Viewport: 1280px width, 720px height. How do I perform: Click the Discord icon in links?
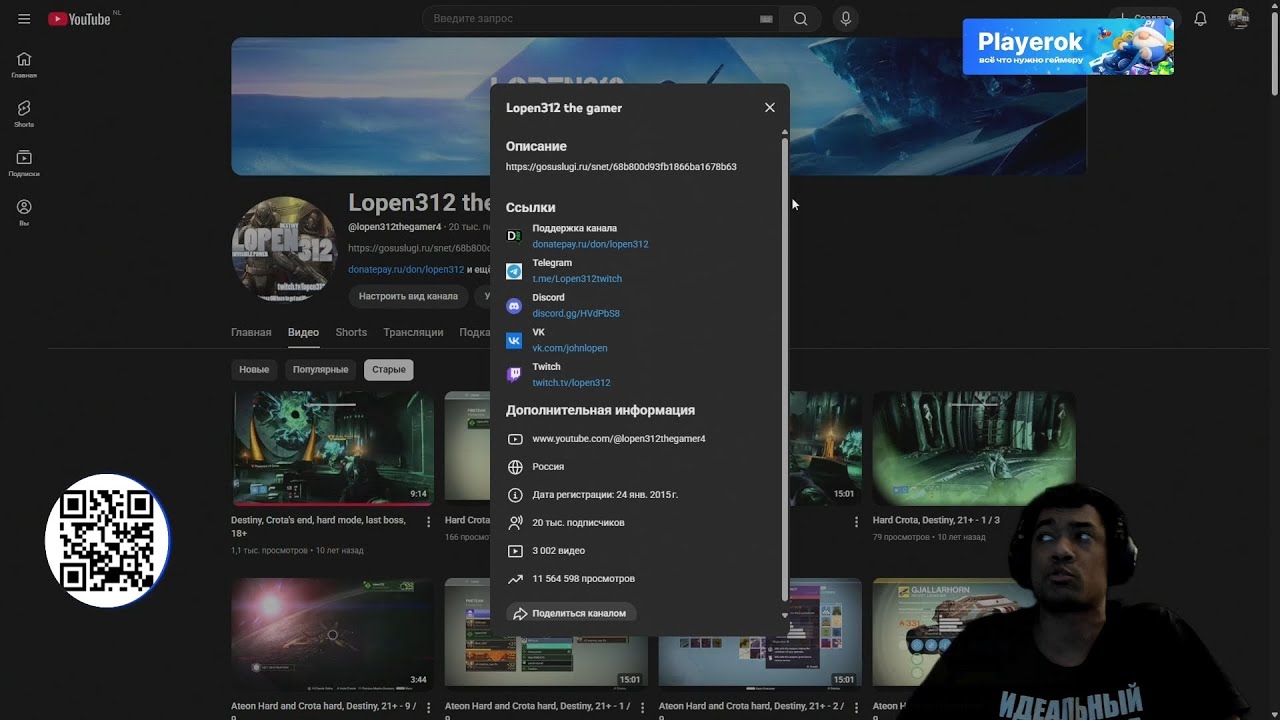514,306
